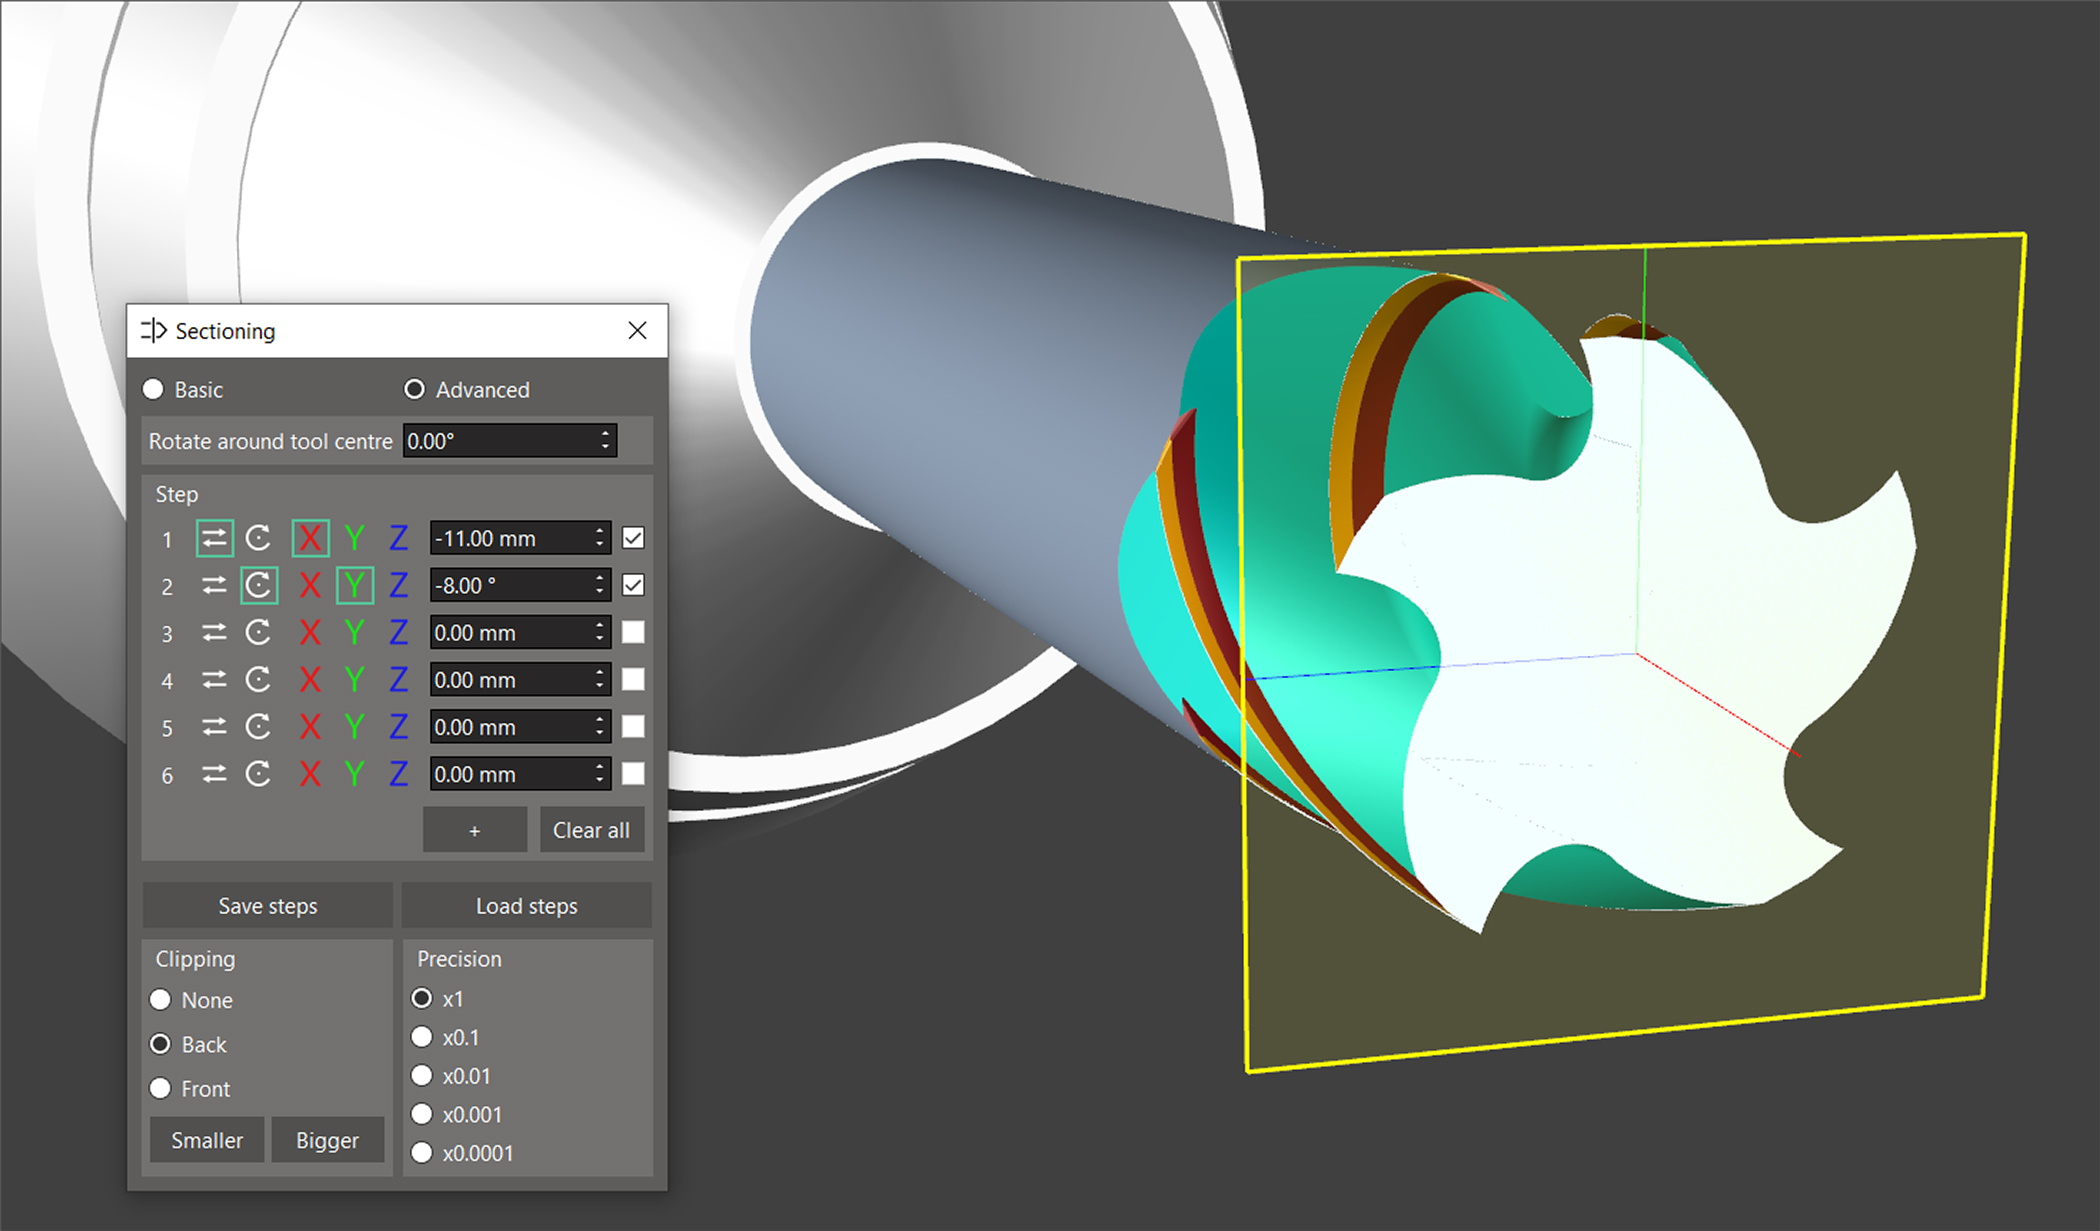Select the flip direction icon for step 1
This screenshot has width=2100, height=1231.
[214, 538]
